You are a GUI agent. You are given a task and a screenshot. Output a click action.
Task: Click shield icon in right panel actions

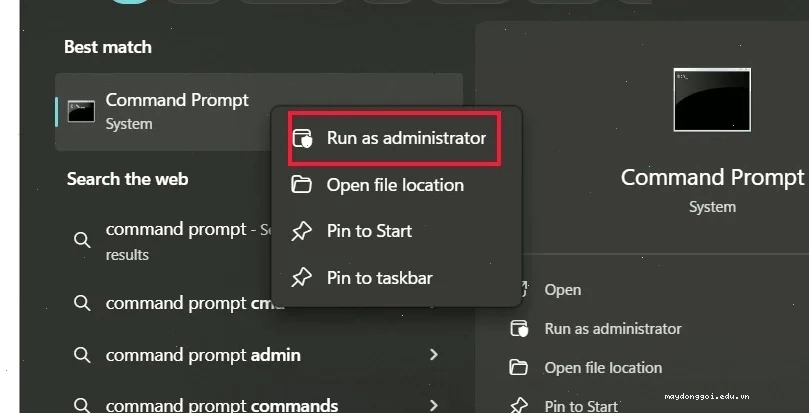pos(519,329)
